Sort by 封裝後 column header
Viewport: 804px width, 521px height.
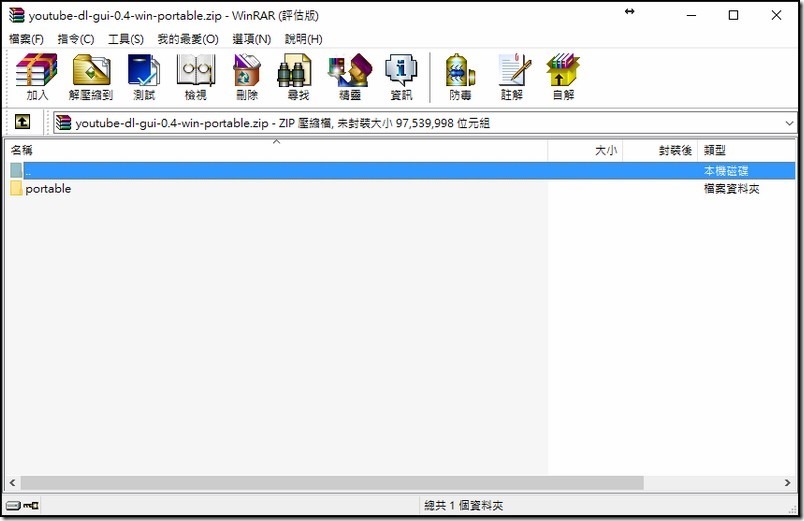click(660, 150)
